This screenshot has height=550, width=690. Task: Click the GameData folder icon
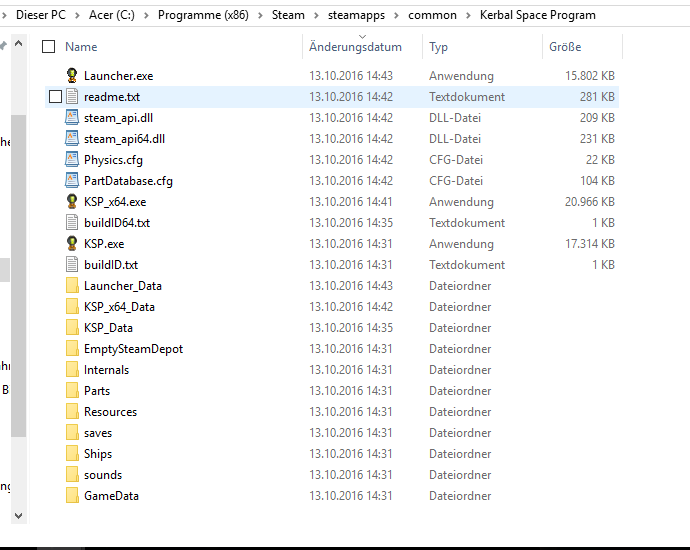click(x=72, y=496)
